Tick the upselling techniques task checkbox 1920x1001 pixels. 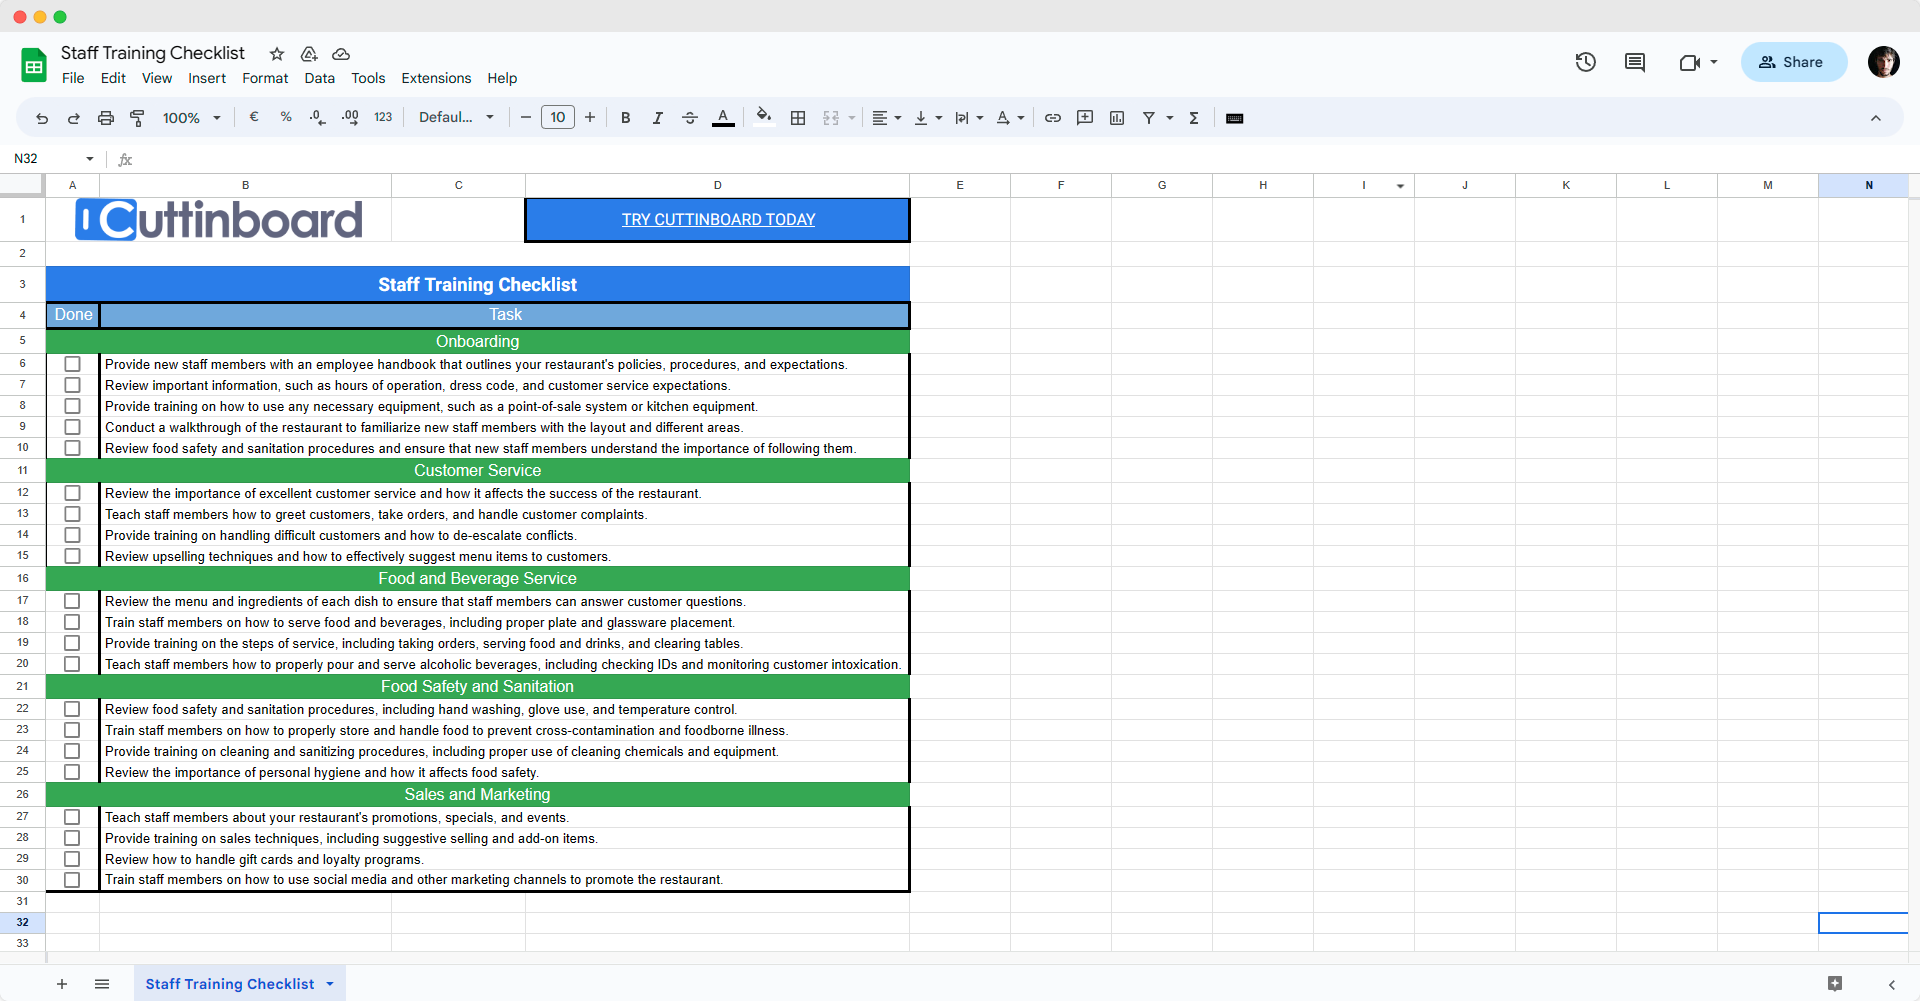click(72, 557)
